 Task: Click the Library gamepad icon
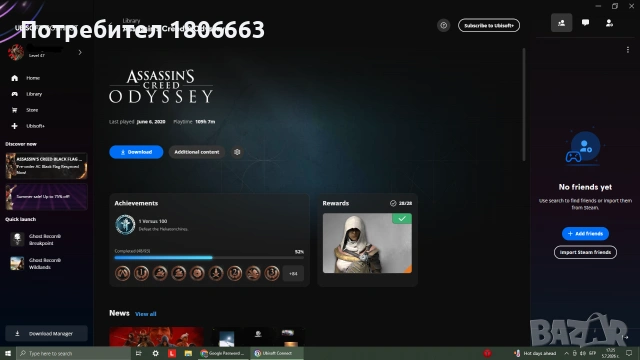[x=15, y=94]
